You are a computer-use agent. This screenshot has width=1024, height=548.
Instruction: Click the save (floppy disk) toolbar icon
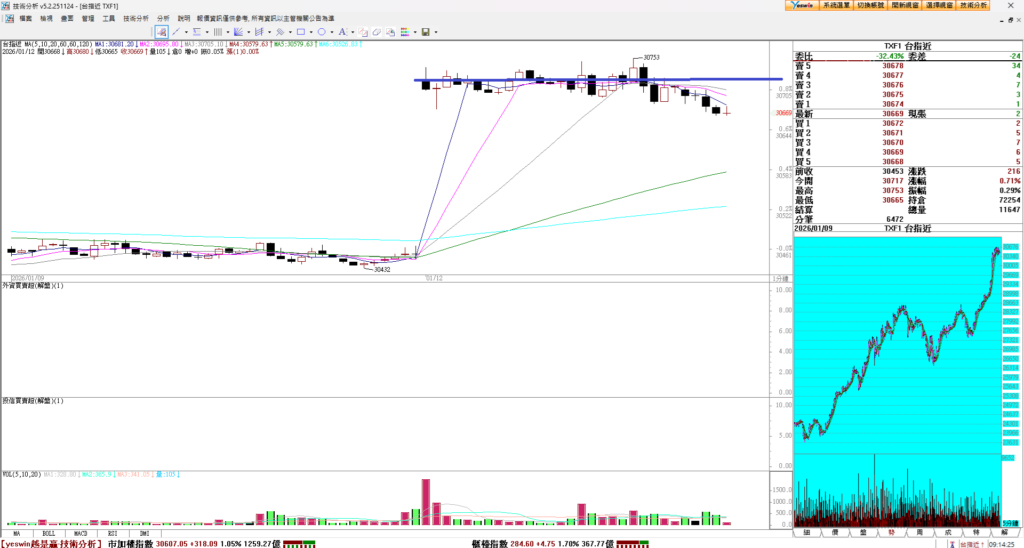(x=425, y=32)
